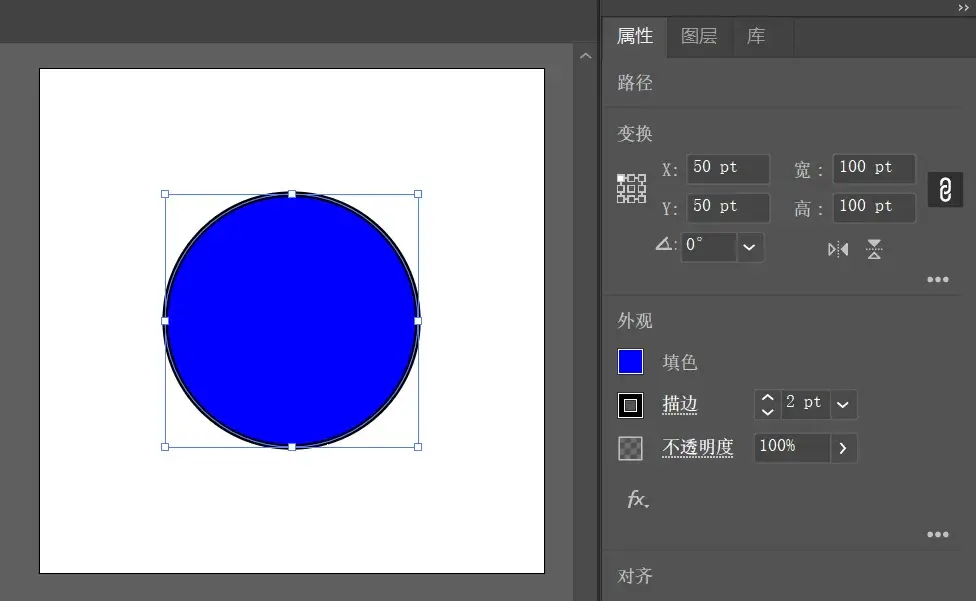Click the reference point grid icon

coord(631,188)
